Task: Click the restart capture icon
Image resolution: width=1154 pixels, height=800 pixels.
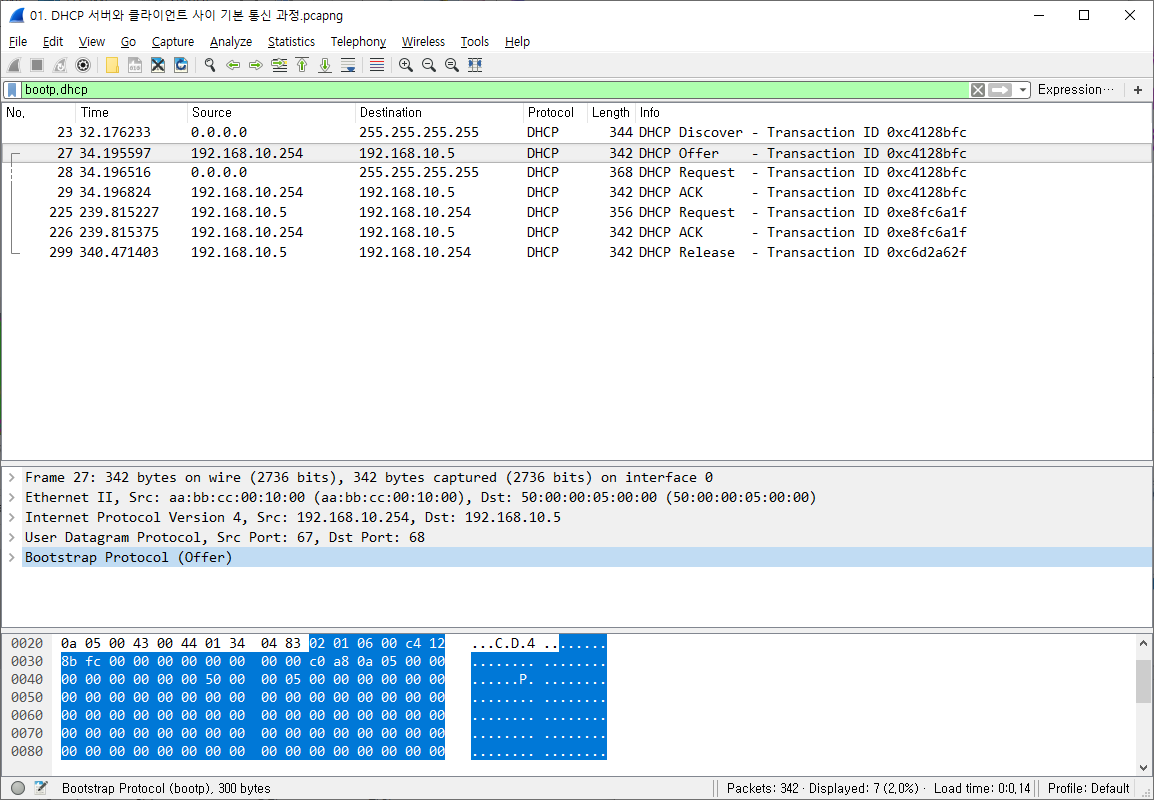Action: 60,66
